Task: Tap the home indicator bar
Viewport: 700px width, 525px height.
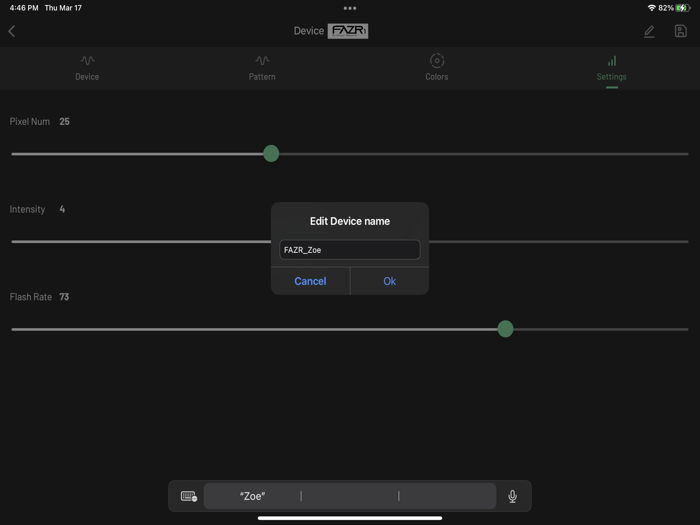Action: tap(350, 518)
